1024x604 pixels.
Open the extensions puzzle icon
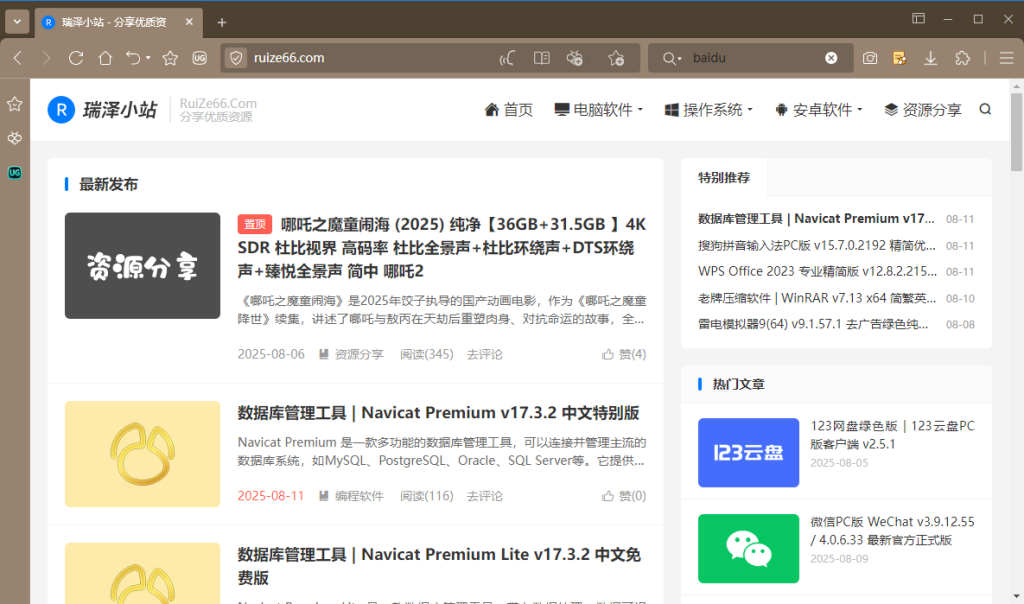[962, 58]
